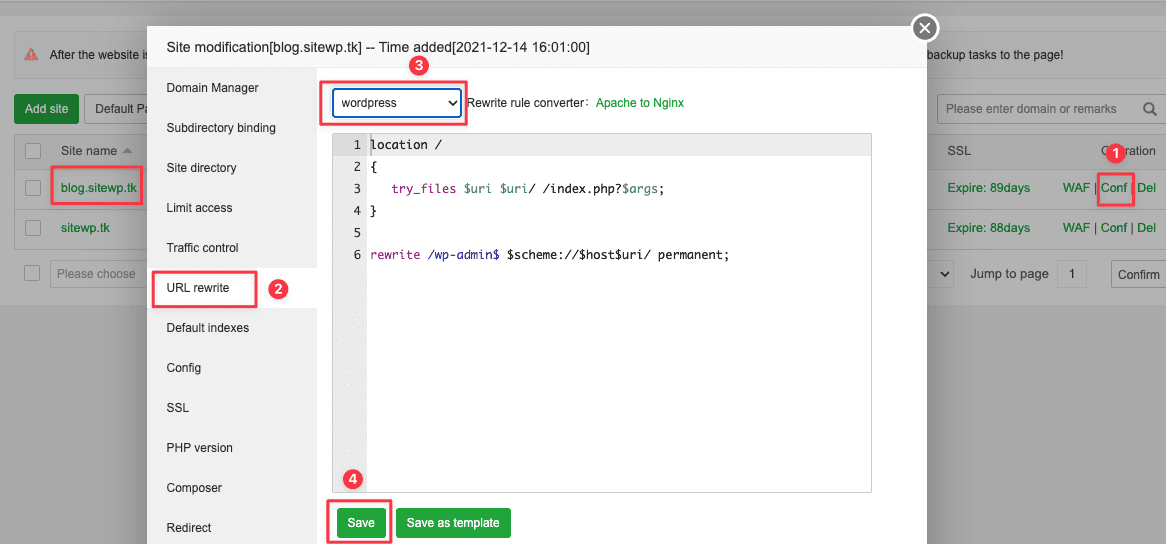Click Expire: 89days SSL link
1166x544 pixels.
[x=988, y=188]
